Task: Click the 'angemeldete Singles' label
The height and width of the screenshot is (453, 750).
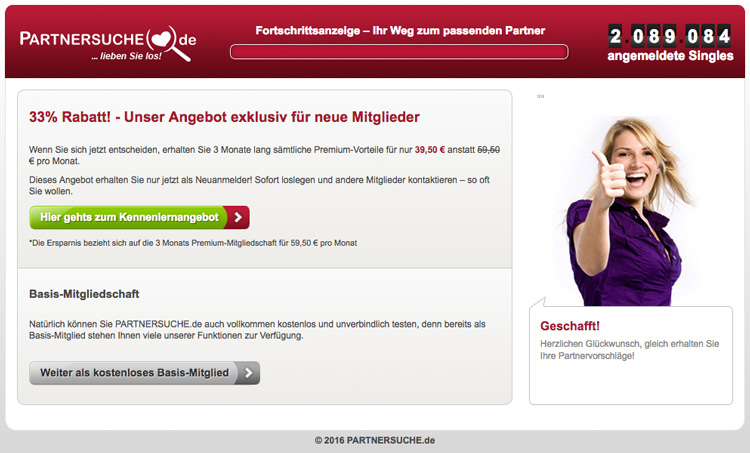Action: point(670,56)
